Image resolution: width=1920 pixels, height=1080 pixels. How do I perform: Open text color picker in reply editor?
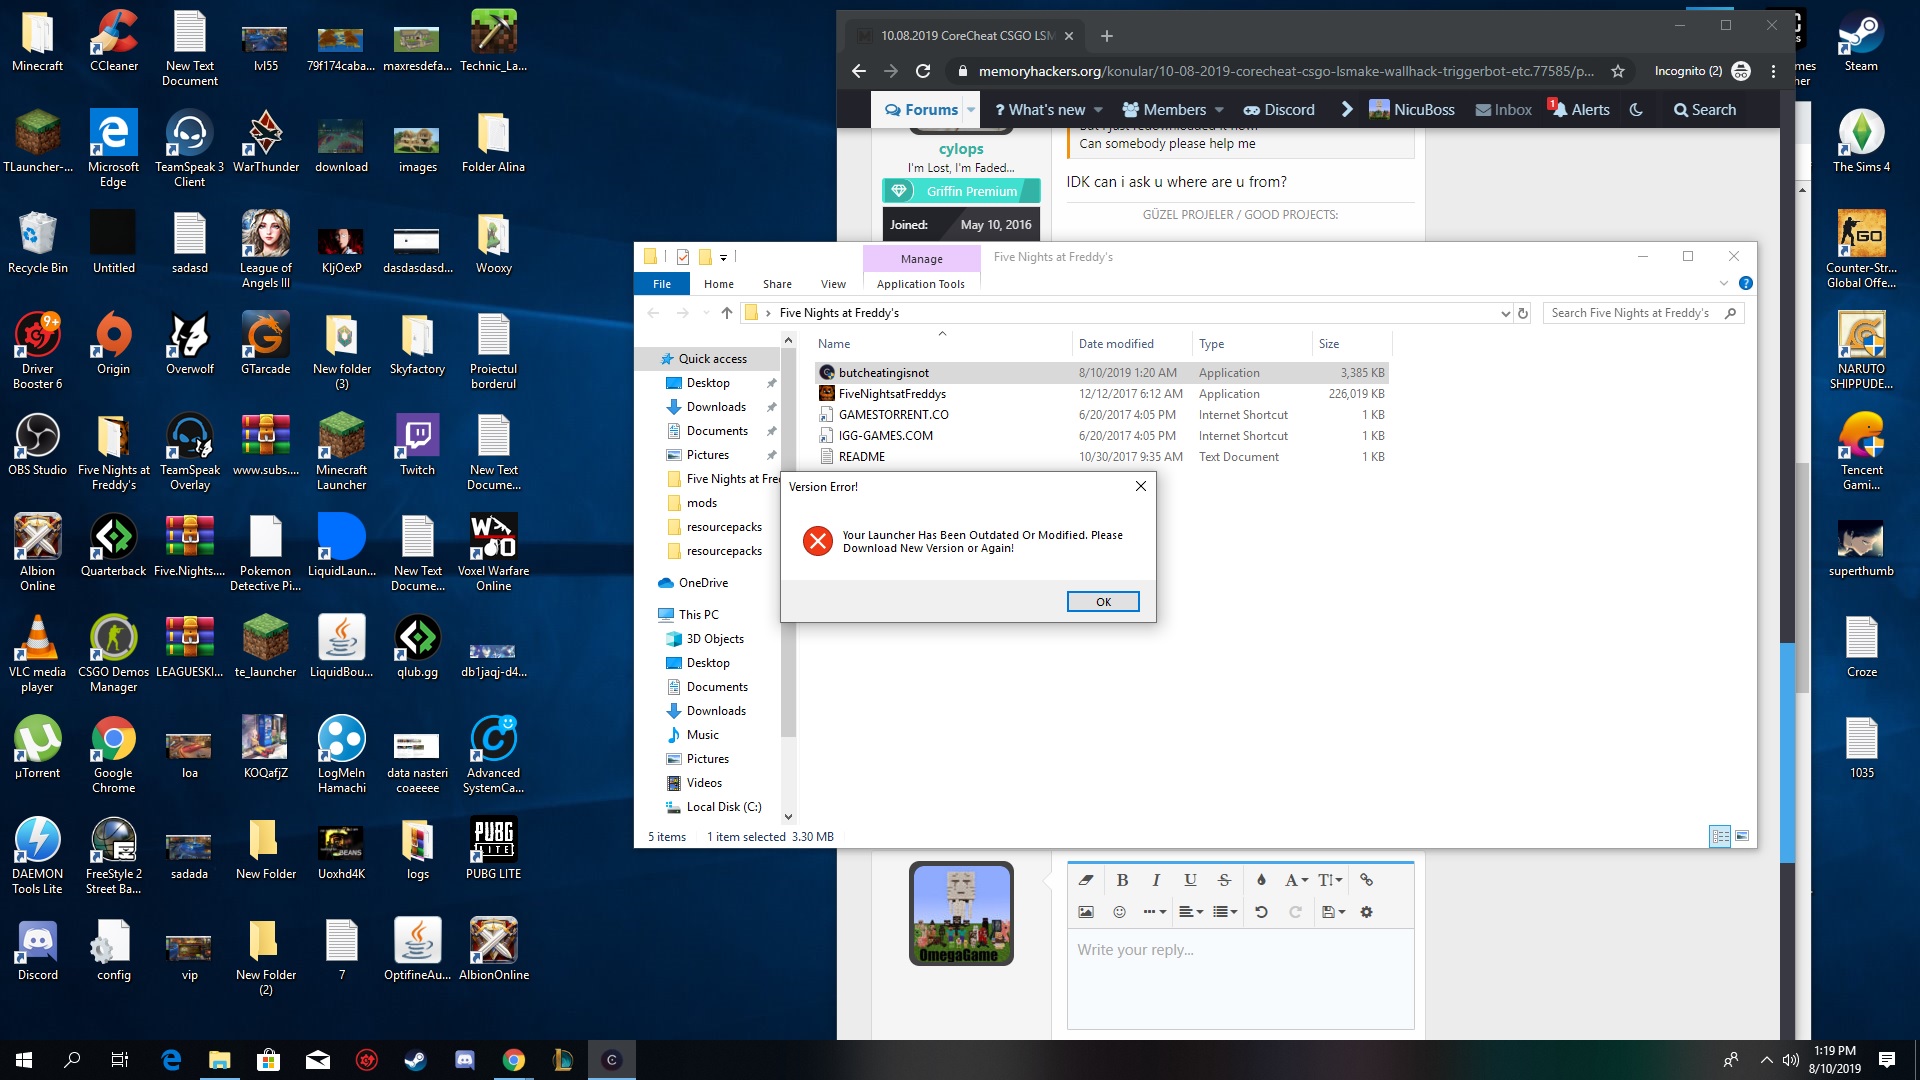click(1261, 880)
